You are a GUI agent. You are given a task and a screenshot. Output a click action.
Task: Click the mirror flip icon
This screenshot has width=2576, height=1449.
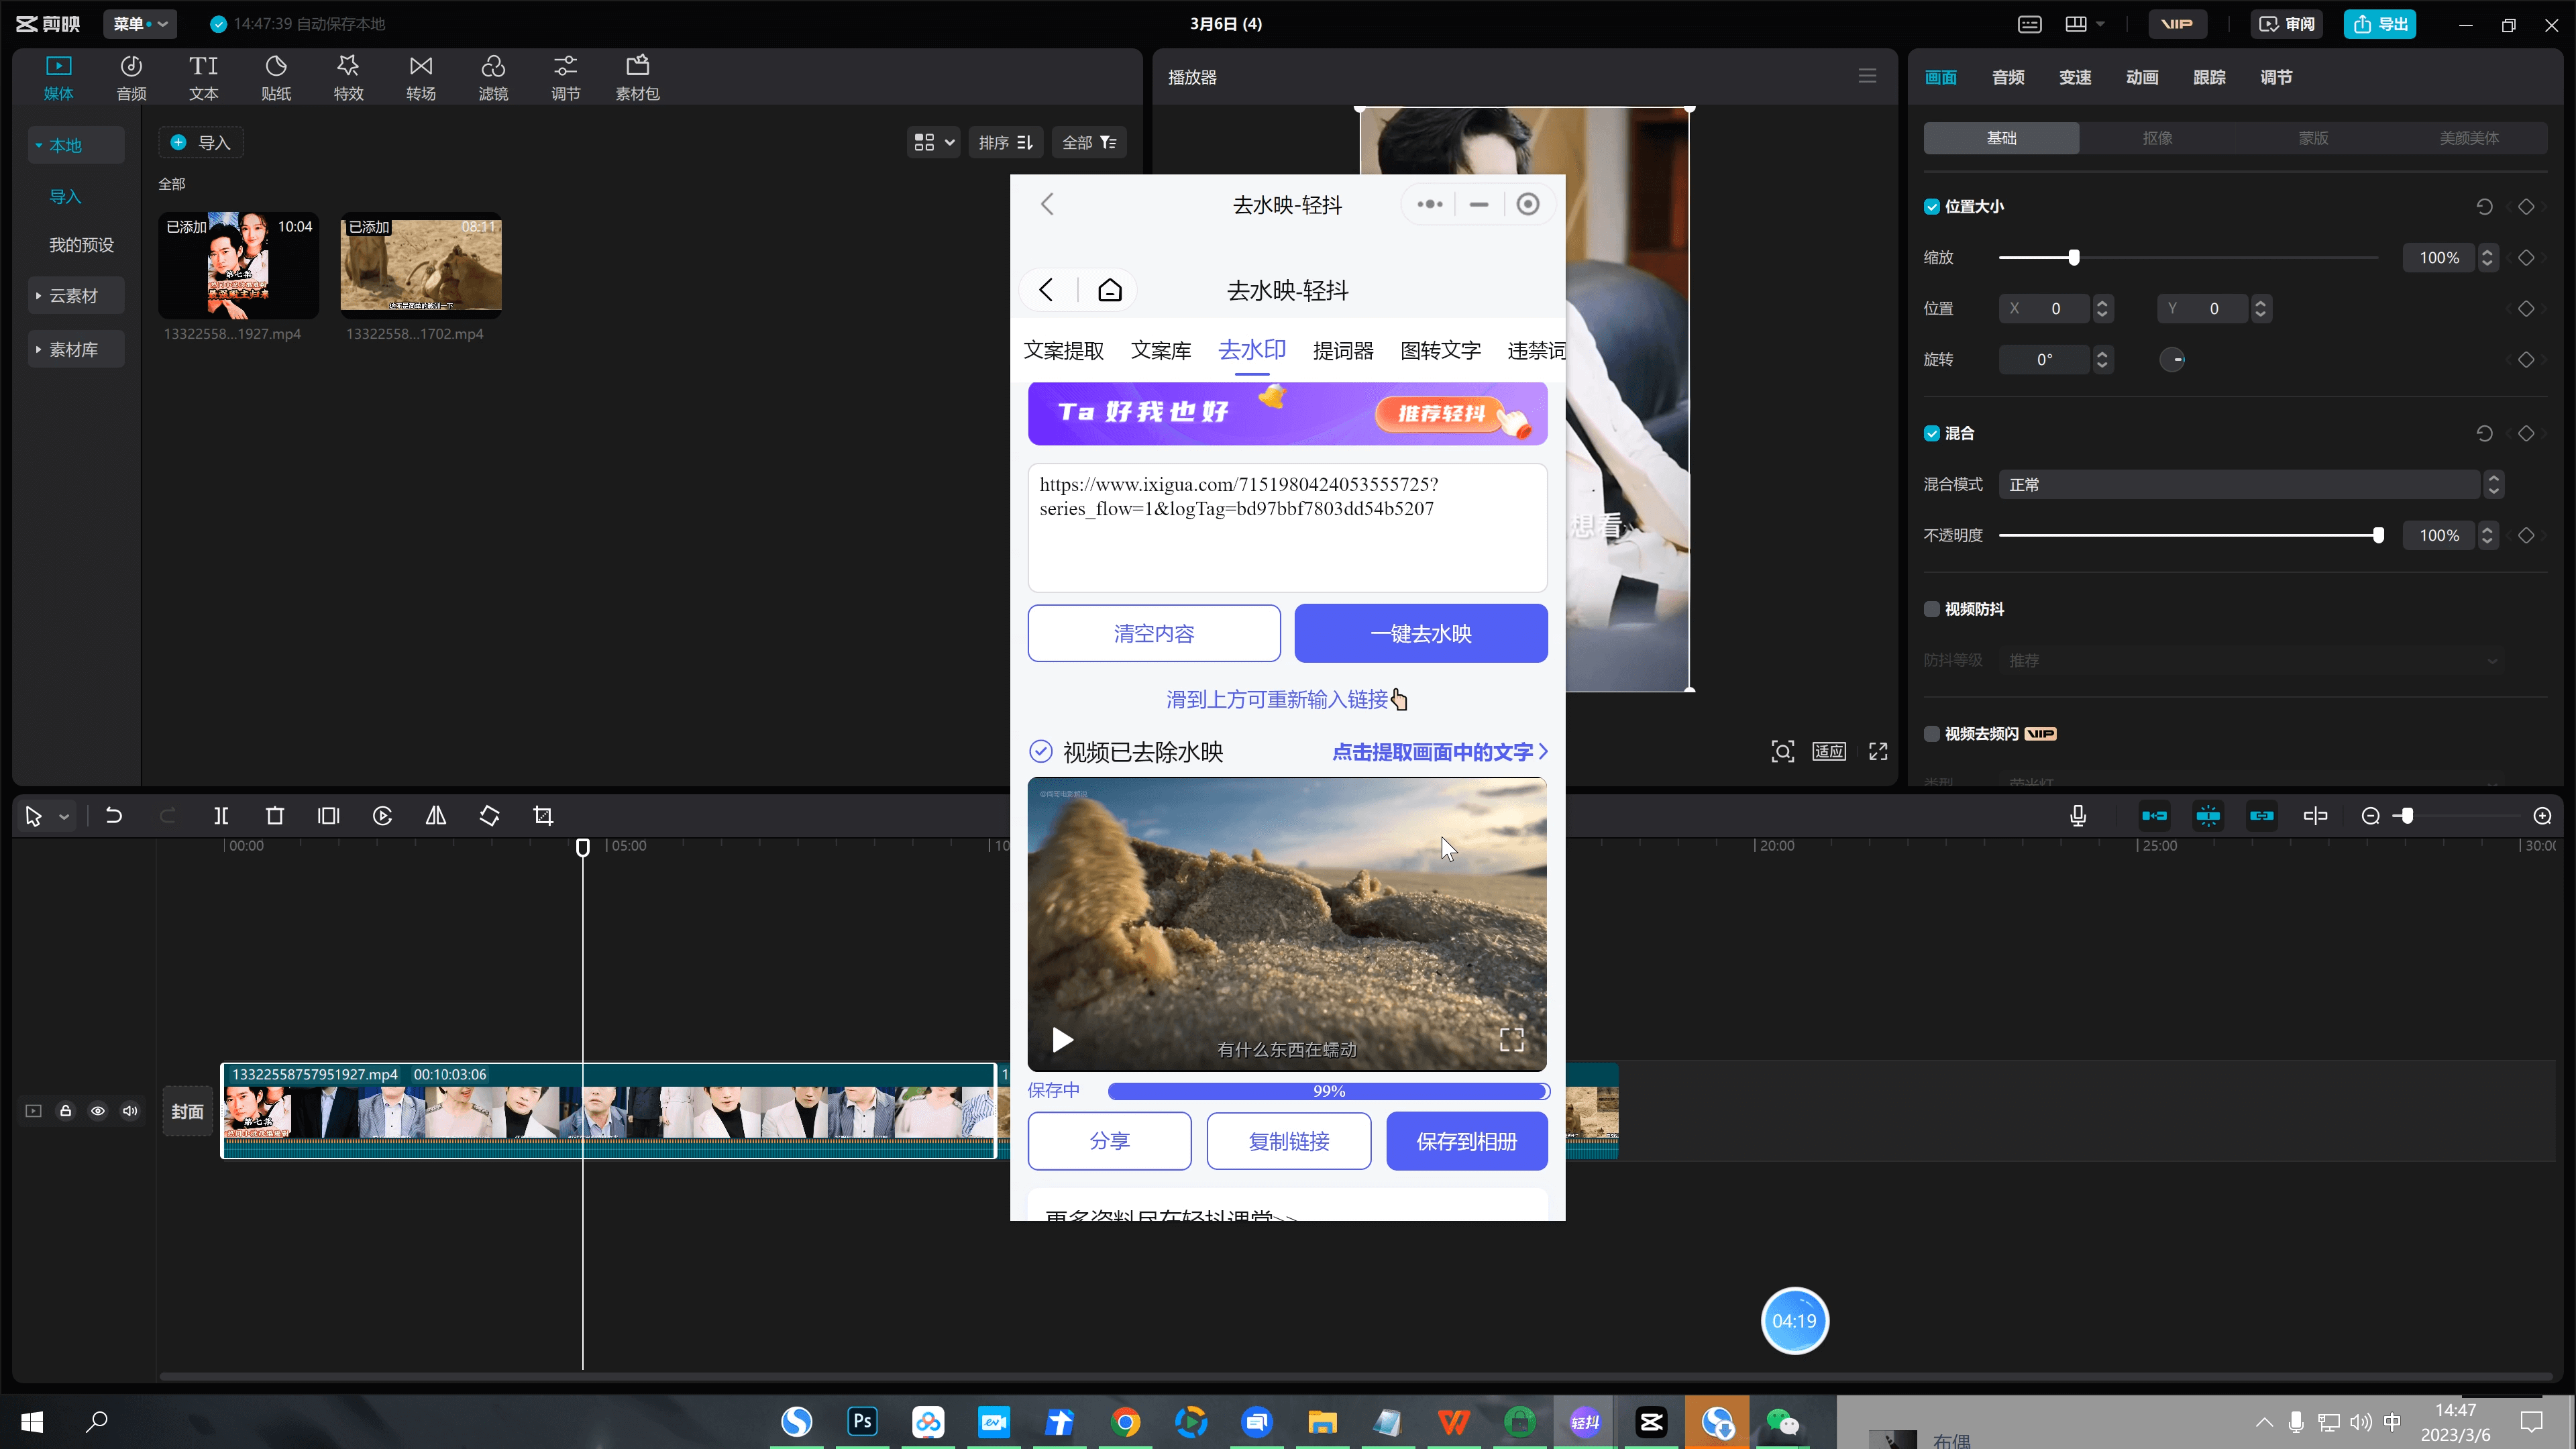pos(436,816)
